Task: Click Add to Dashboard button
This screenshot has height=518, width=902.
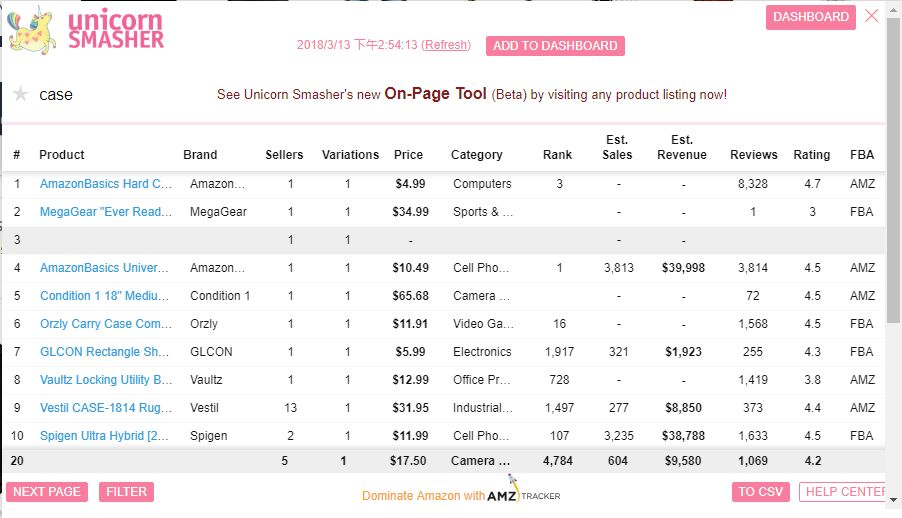Action: 555,45
